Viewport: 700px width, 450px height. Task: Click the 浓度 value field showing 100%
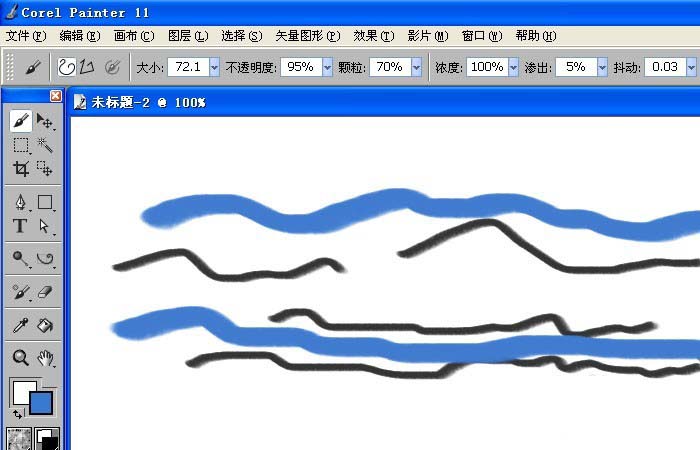point(486,68)
